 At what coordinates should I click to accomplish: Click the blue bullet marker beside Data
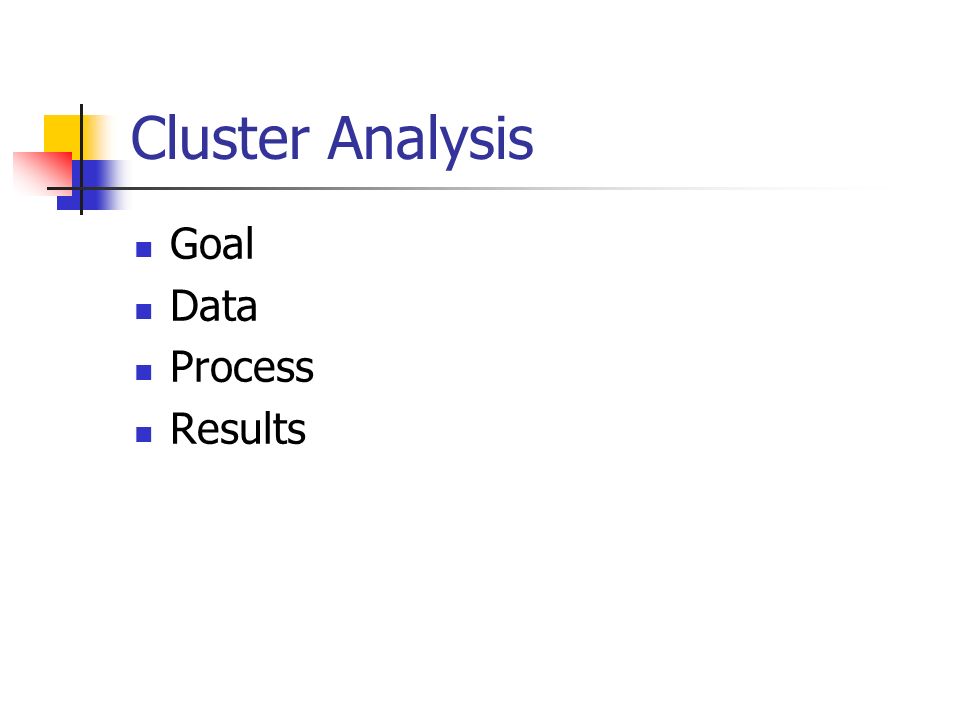[x=143, y=311]
